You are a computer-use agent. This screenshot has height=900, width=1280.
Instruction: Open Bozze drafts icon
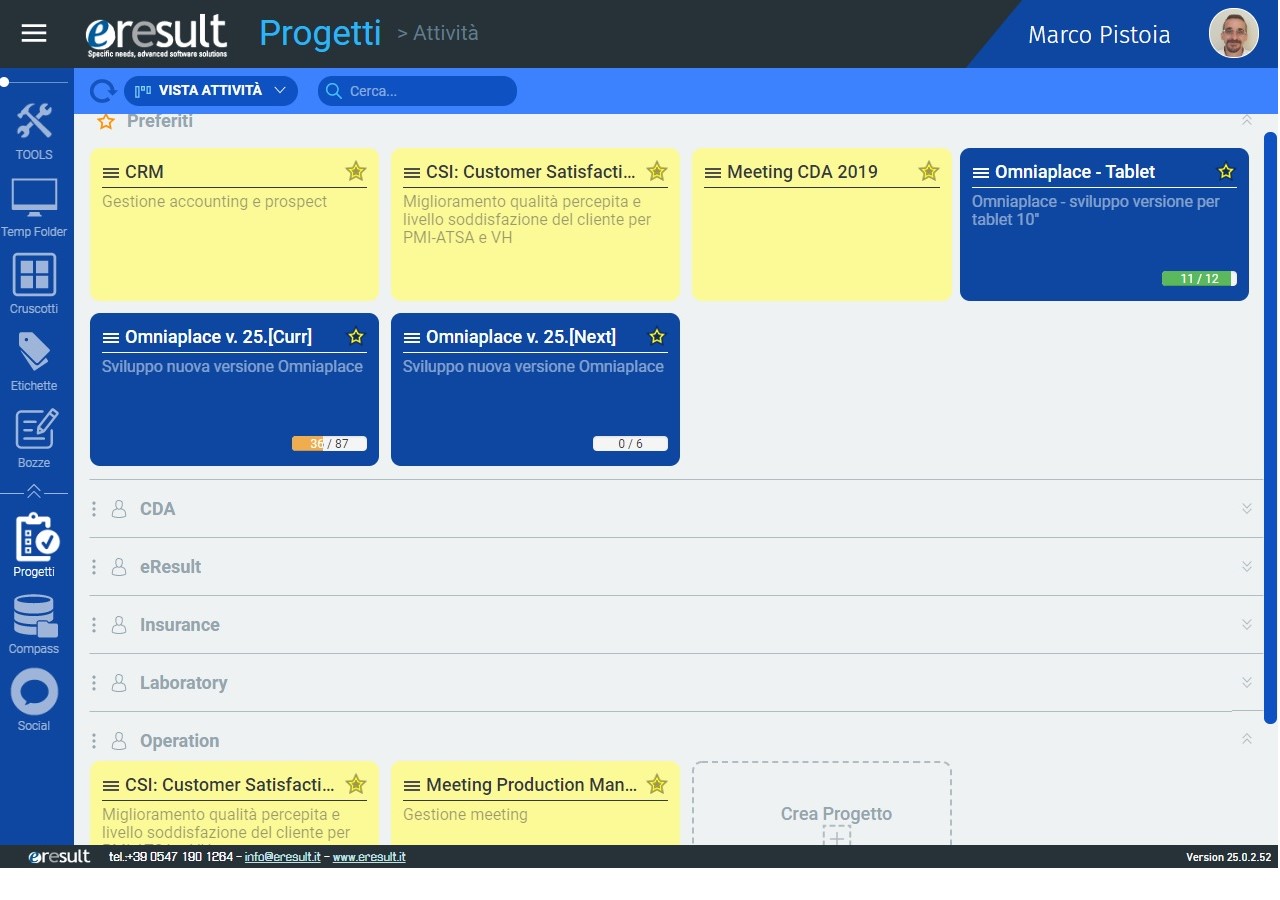coord(34,438)
